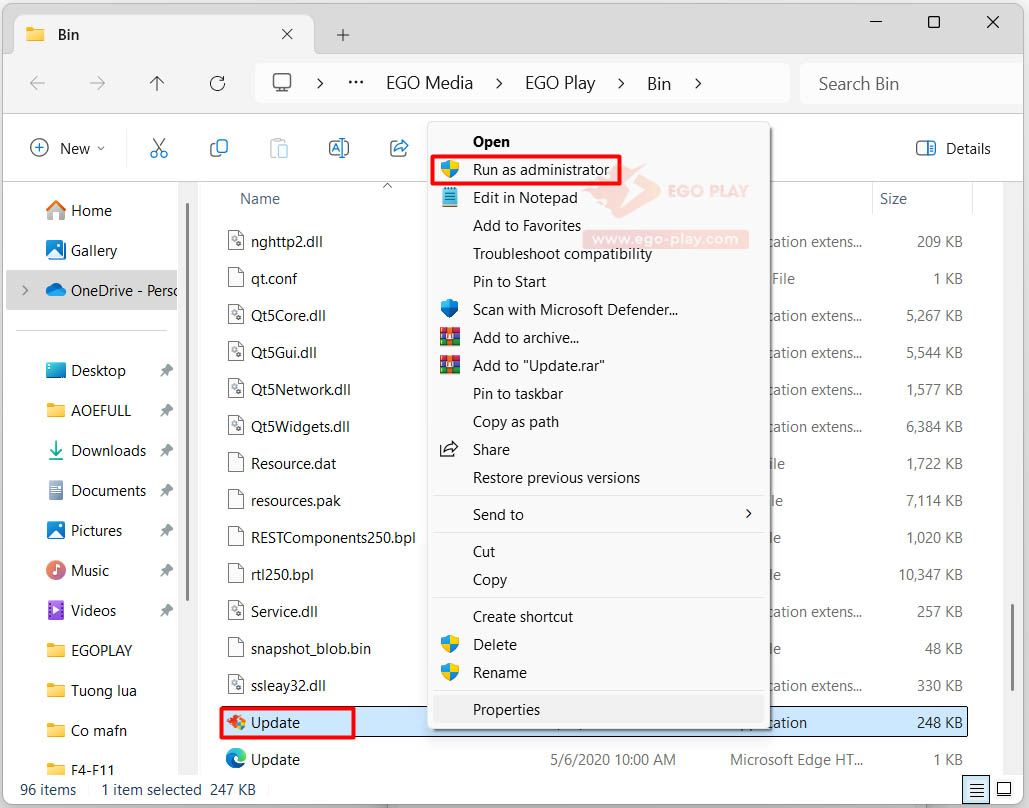This screenshot has height=808, width=1029.
Task: Click EGO Media in breadcrumb path
Action: click(429, 83)
